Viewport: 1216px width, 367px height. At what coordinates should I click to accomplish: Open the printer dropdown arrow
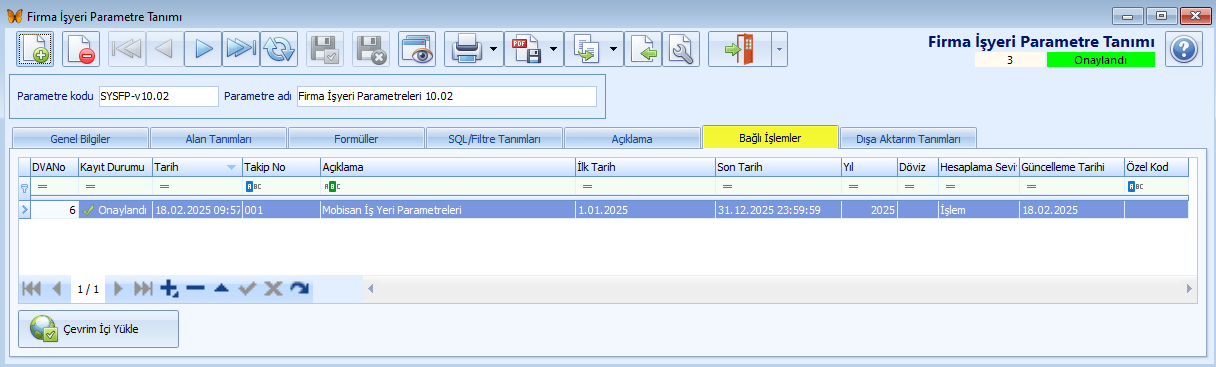[x=494, y=49]
